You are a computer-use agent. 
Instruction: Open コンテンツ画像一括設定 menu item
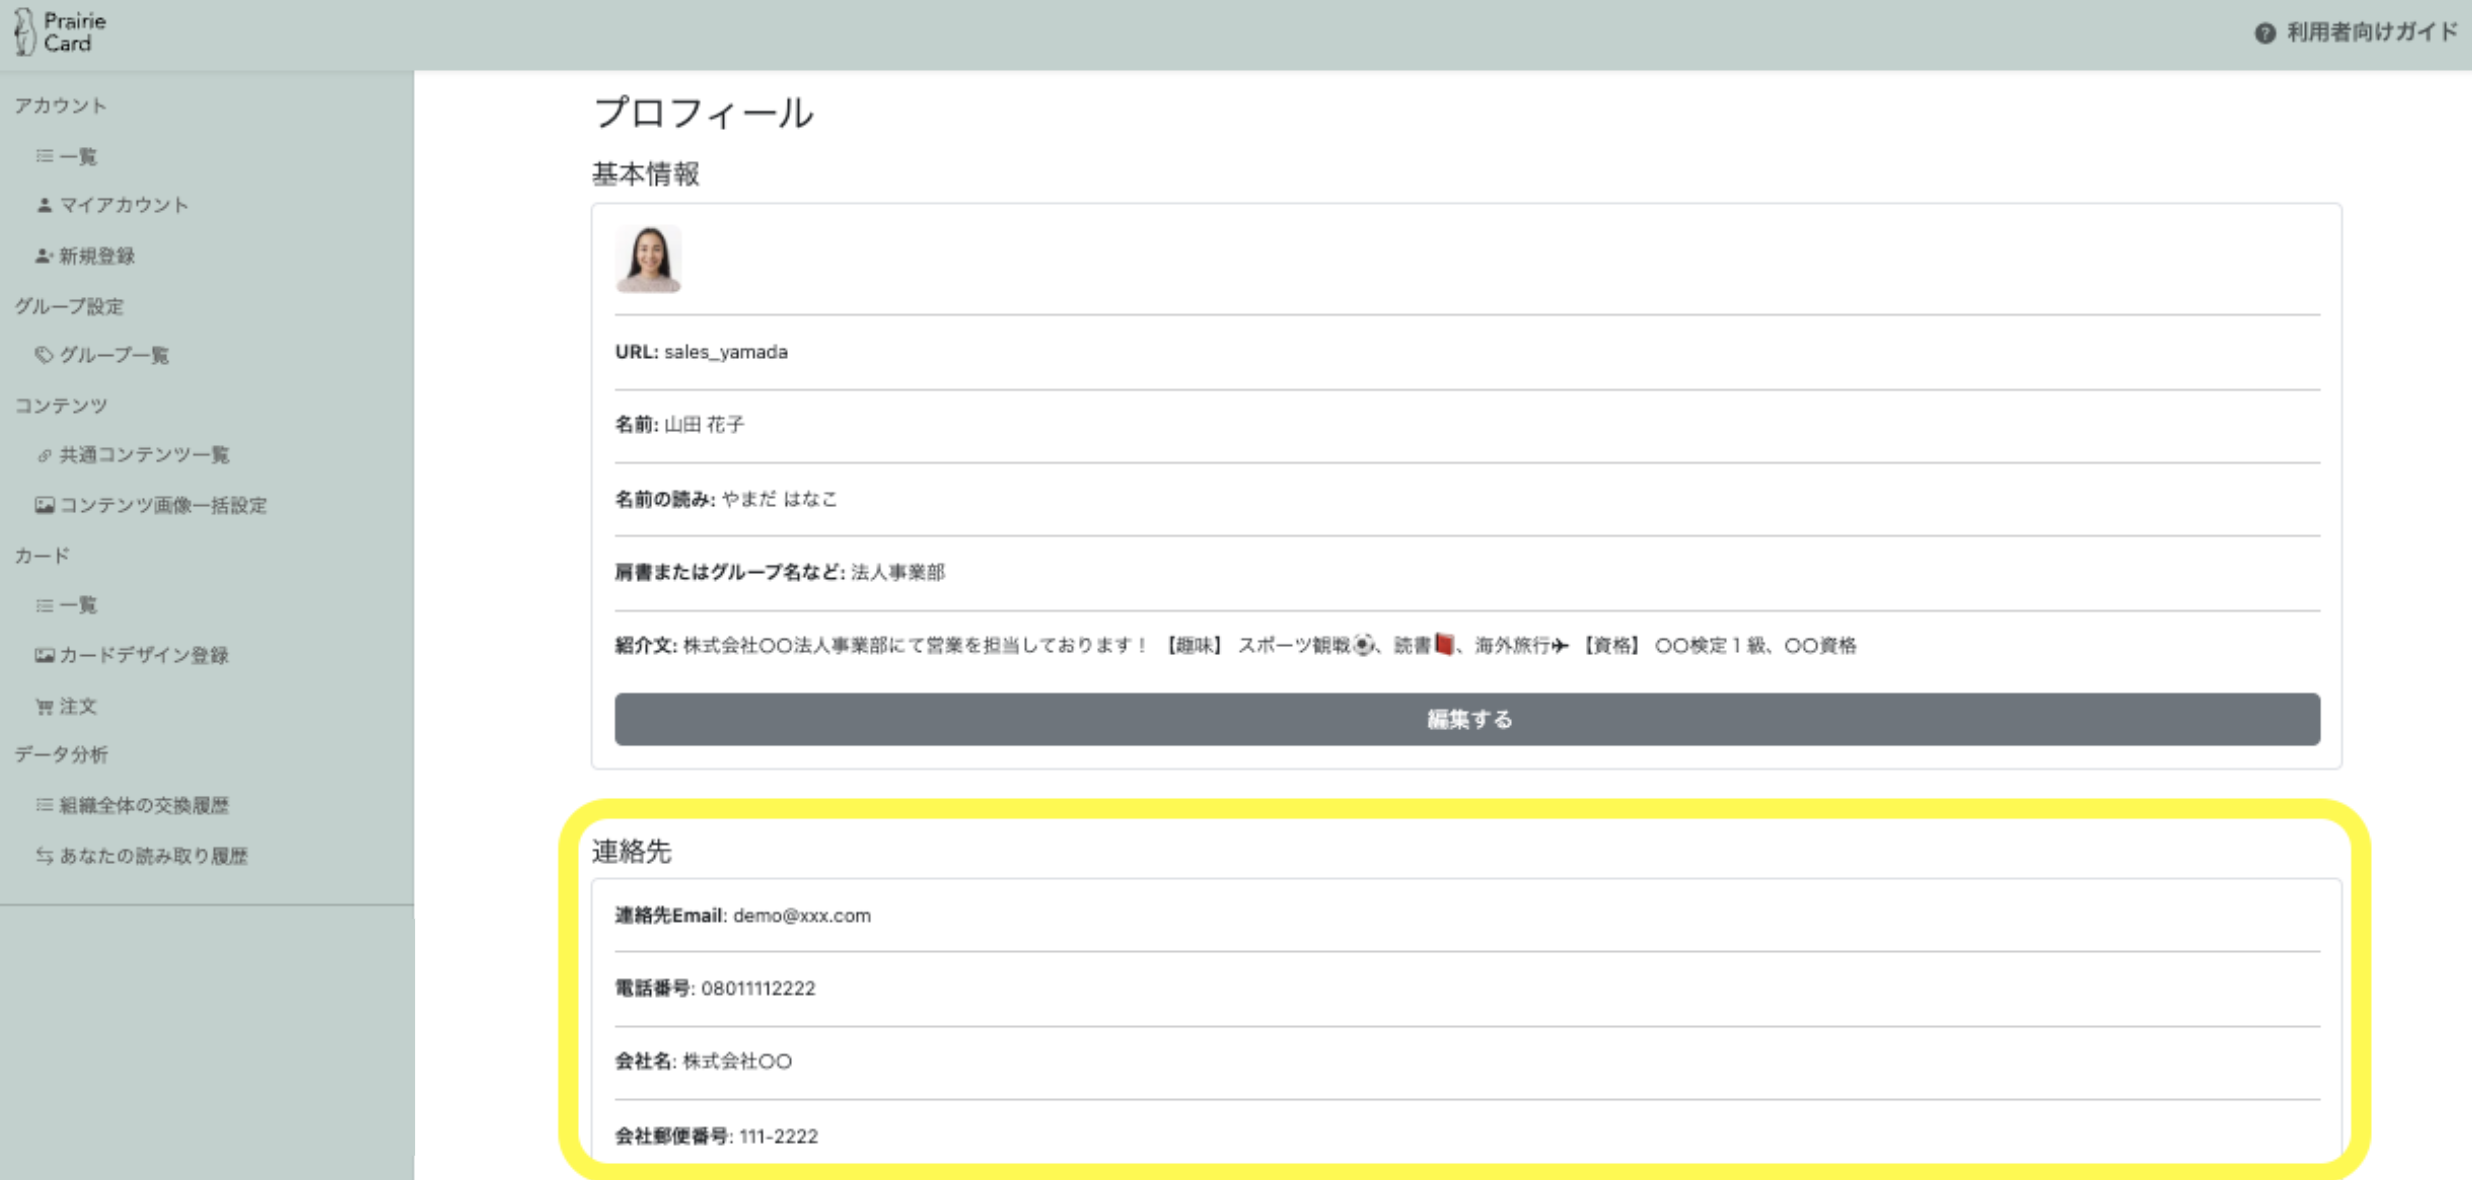(163, 505)
